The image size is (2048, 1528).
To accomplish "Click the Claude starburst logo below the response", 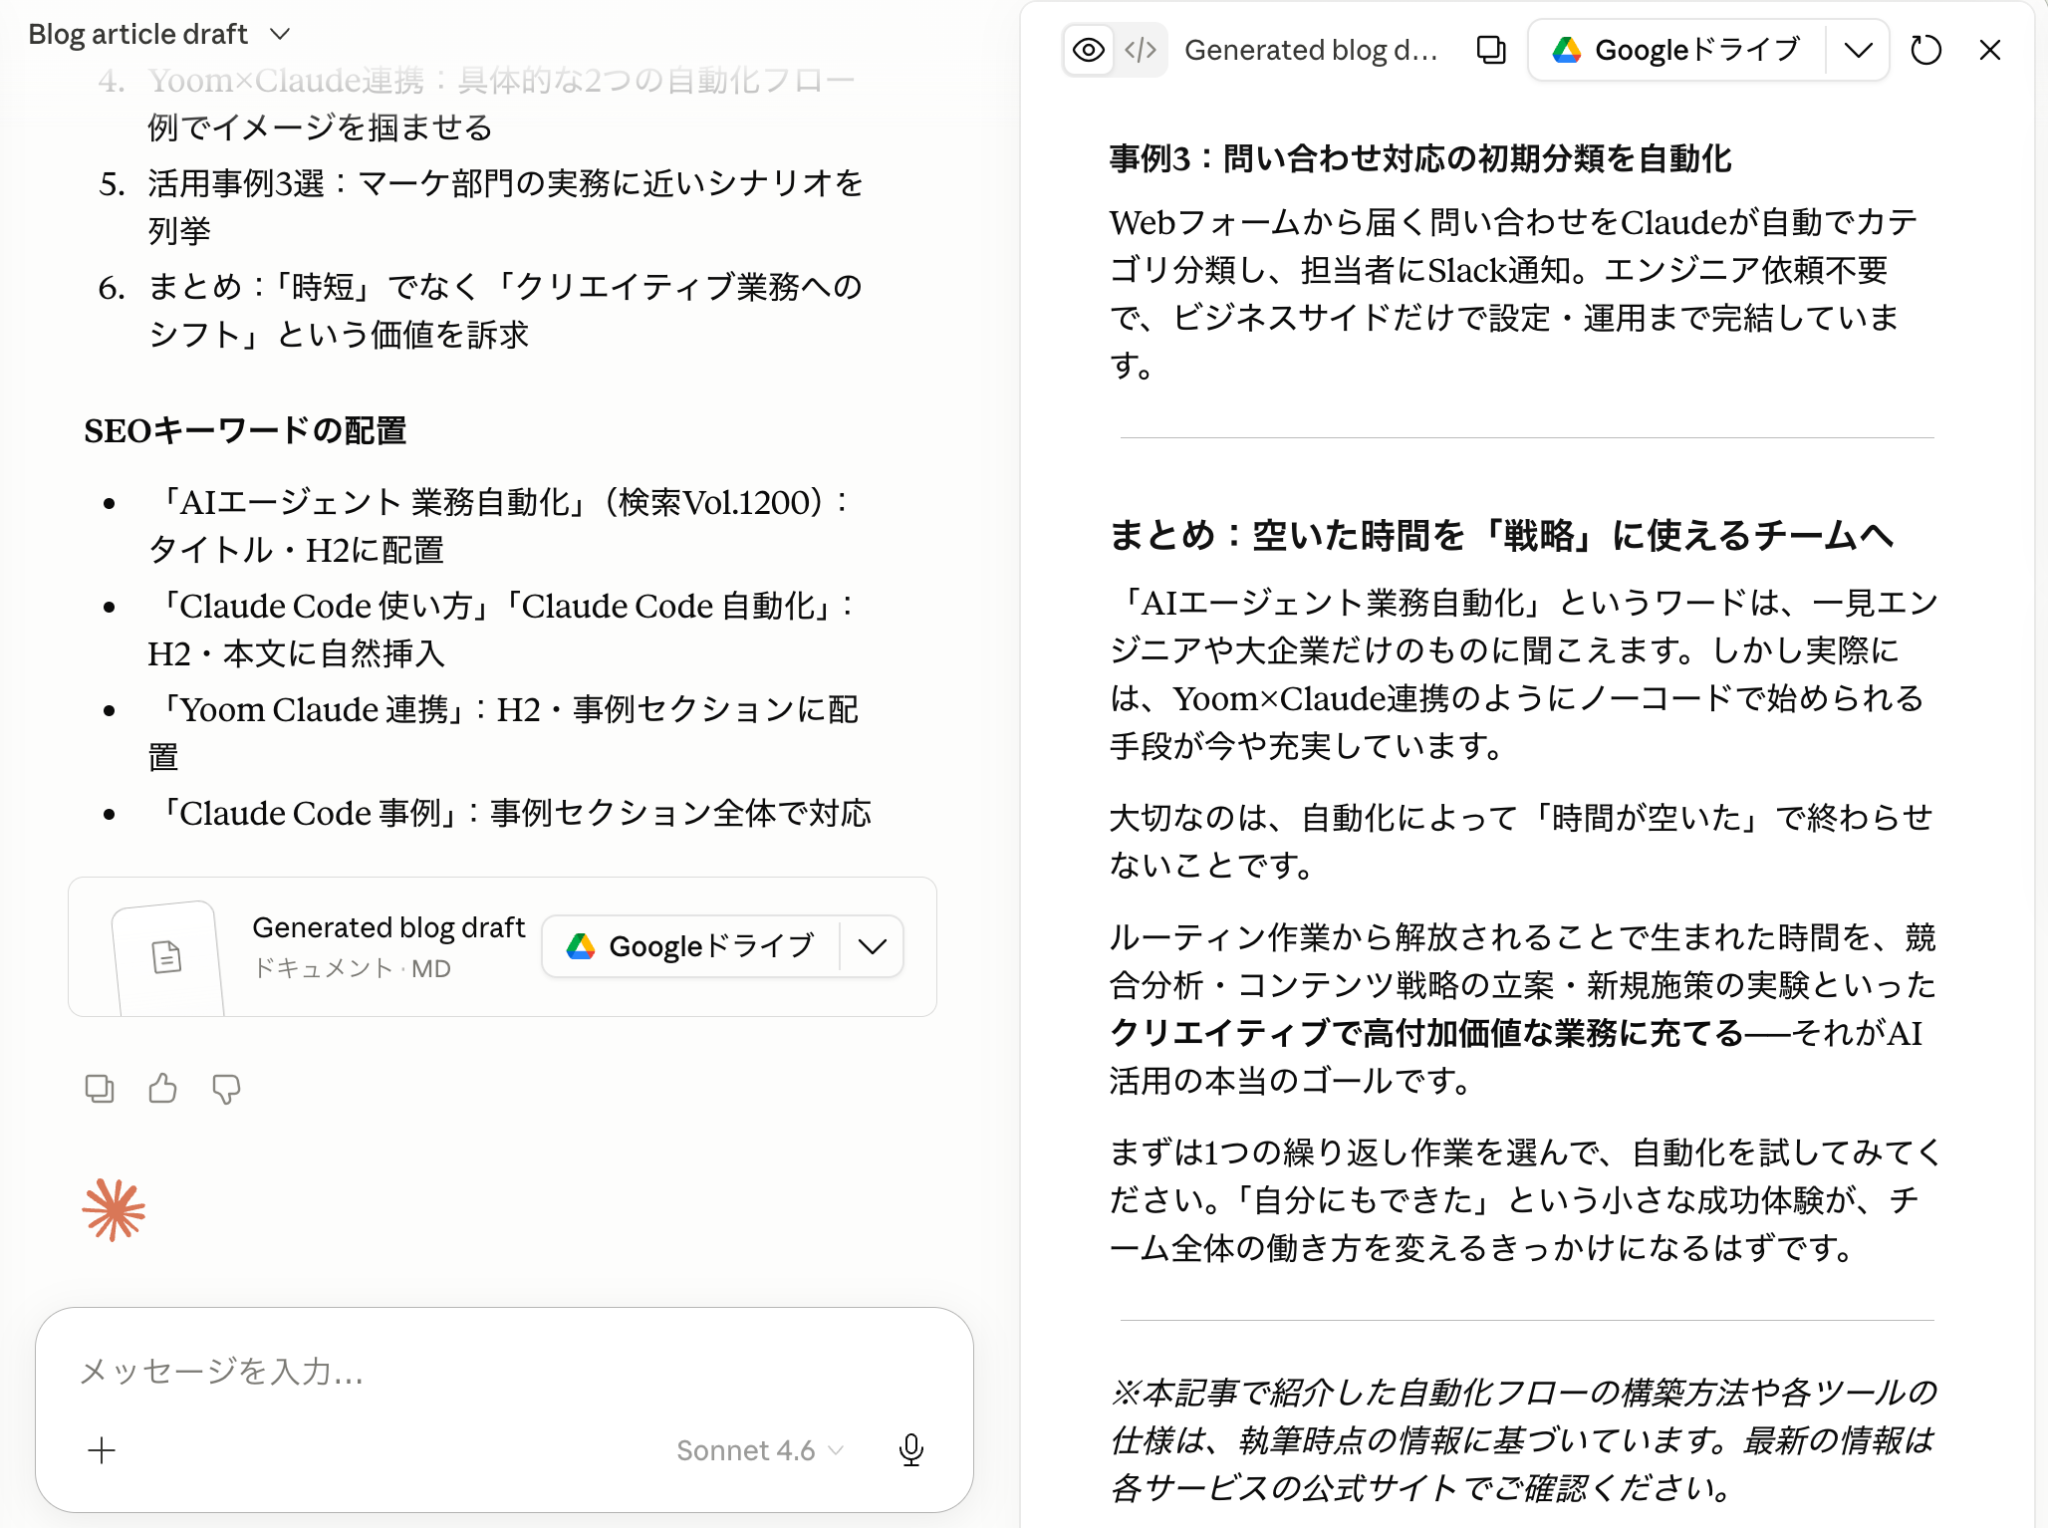I will click(114, 1210).
